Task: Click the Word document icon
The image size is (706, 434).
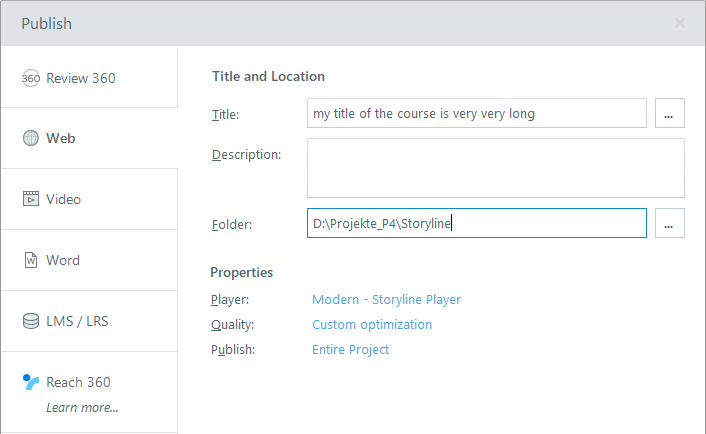Action: coord(30,260)
